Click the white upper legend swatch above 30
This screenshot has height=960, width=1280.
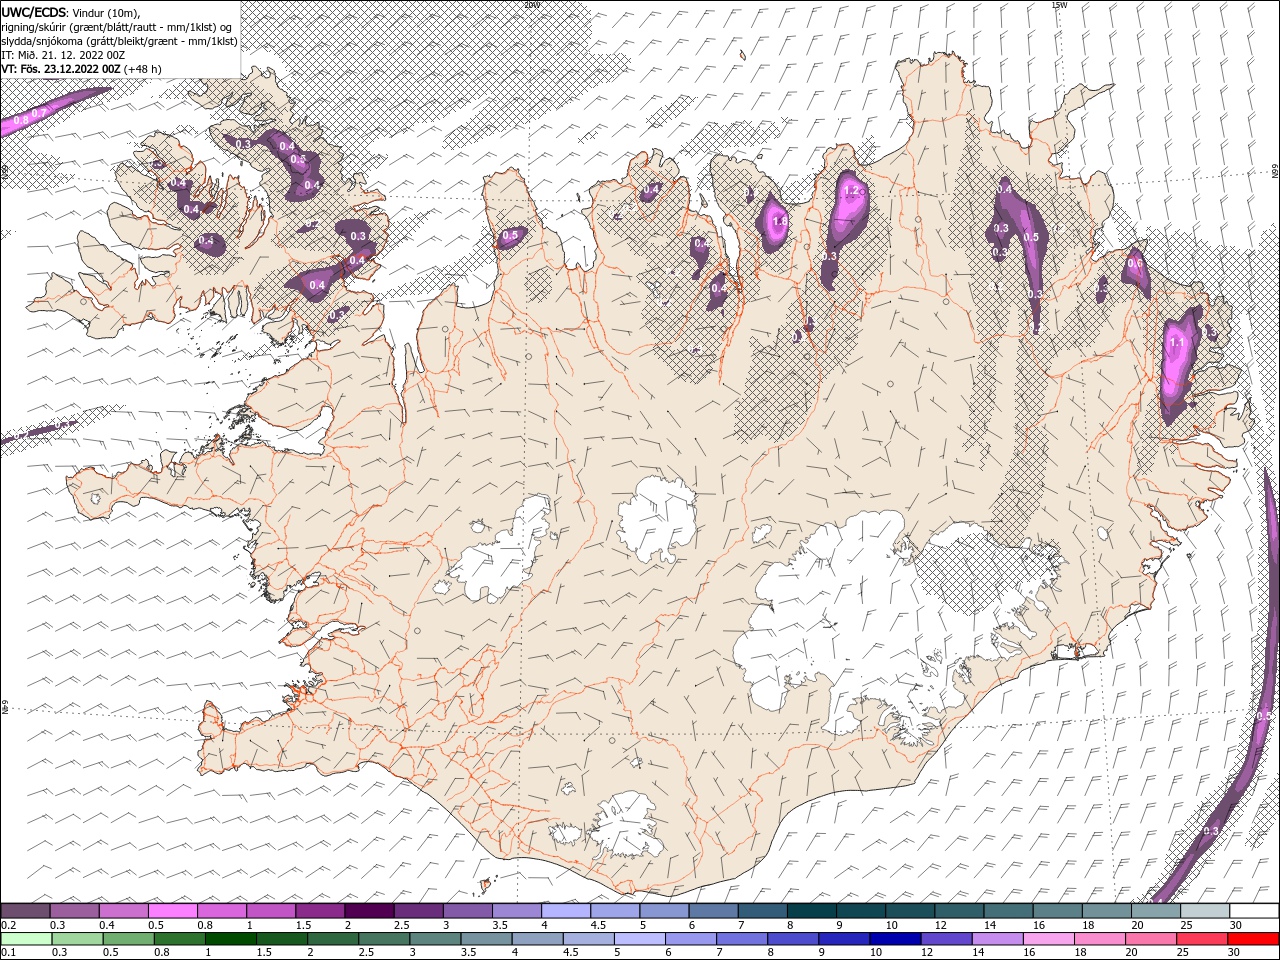(1254, 910)
